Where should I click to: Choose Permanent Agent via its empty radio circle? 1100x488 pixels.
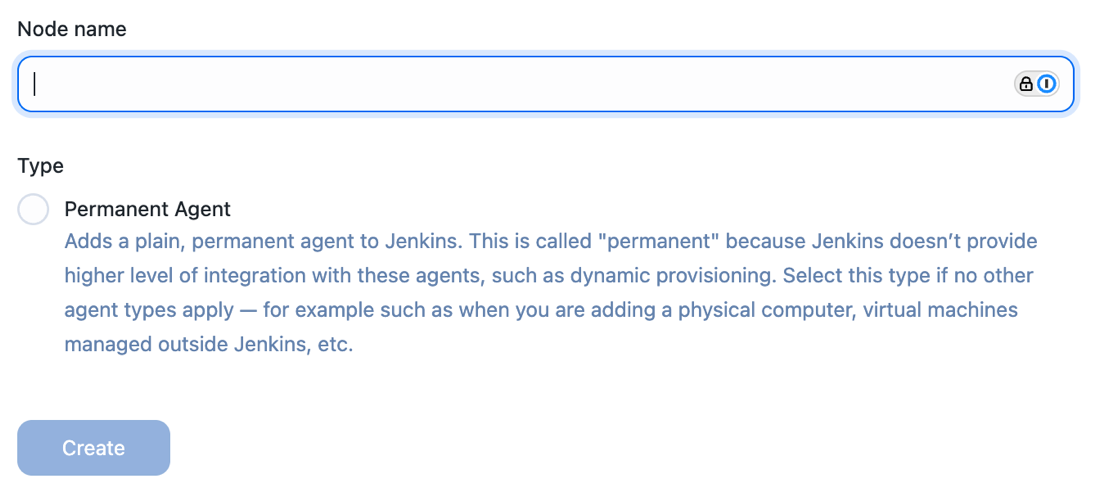[x=33, y=209]
